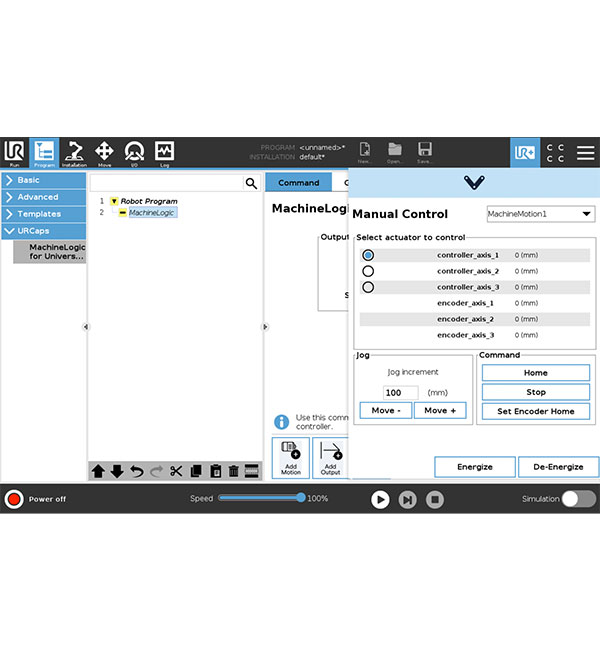
Task: Switch to the Command tab
Action: click(299, 182)
